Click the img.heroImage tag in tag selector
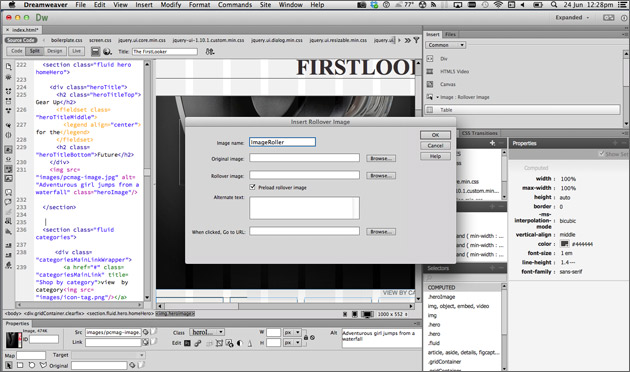 [175, 313]
